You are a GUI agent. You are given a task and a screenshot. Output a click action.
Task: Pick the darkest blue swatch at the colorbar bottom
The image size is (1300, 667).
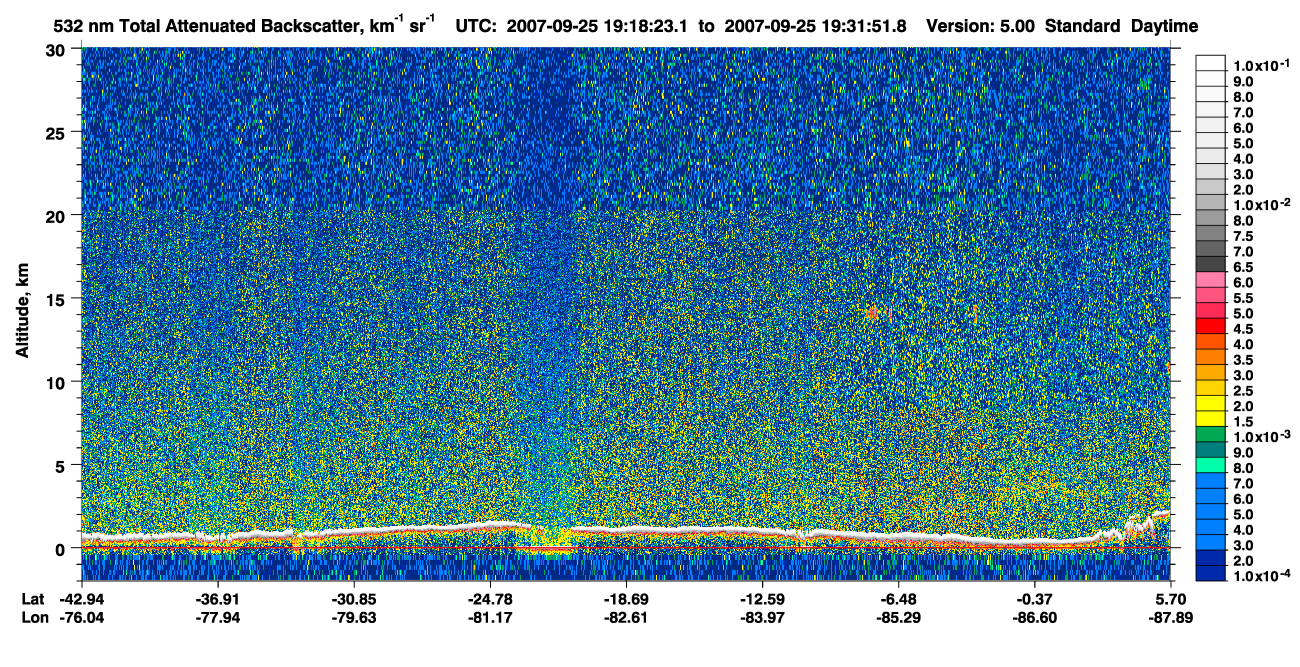point(1210,574)
